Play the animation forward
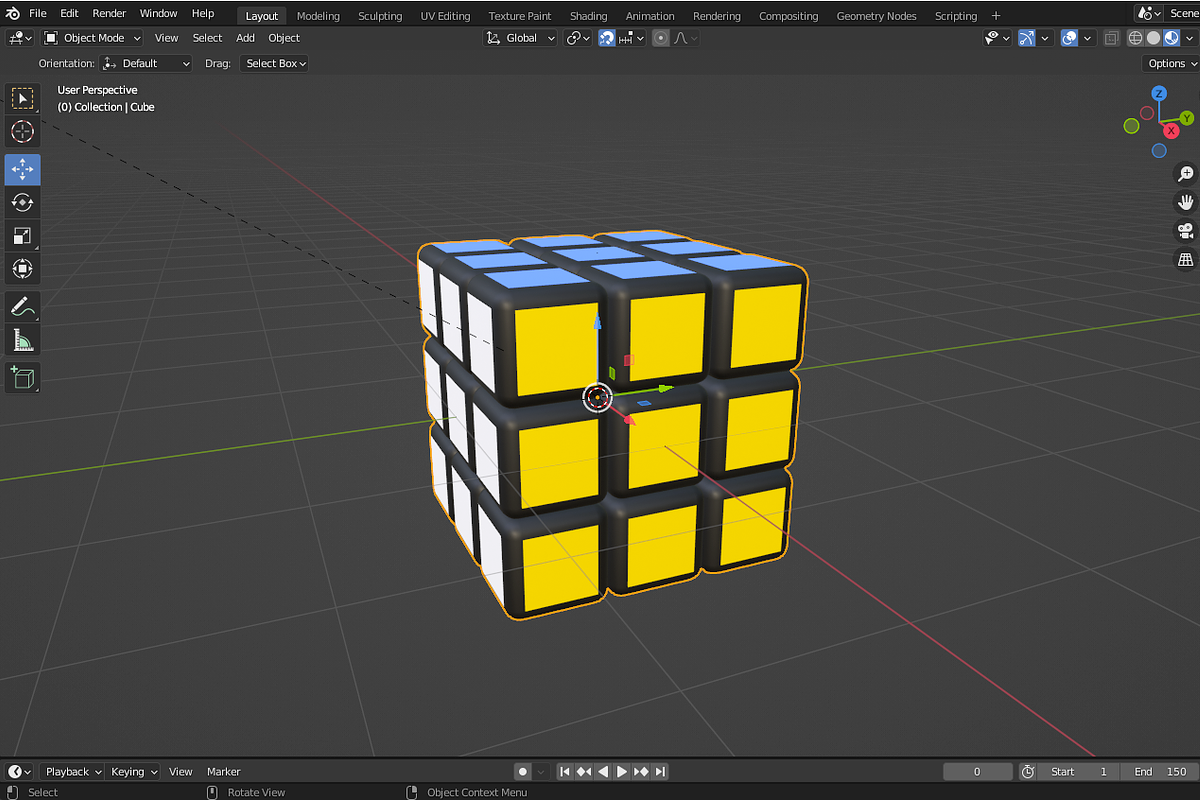Image resolution: width=1200 pixels, height=800 pixels. coord(622,772)
